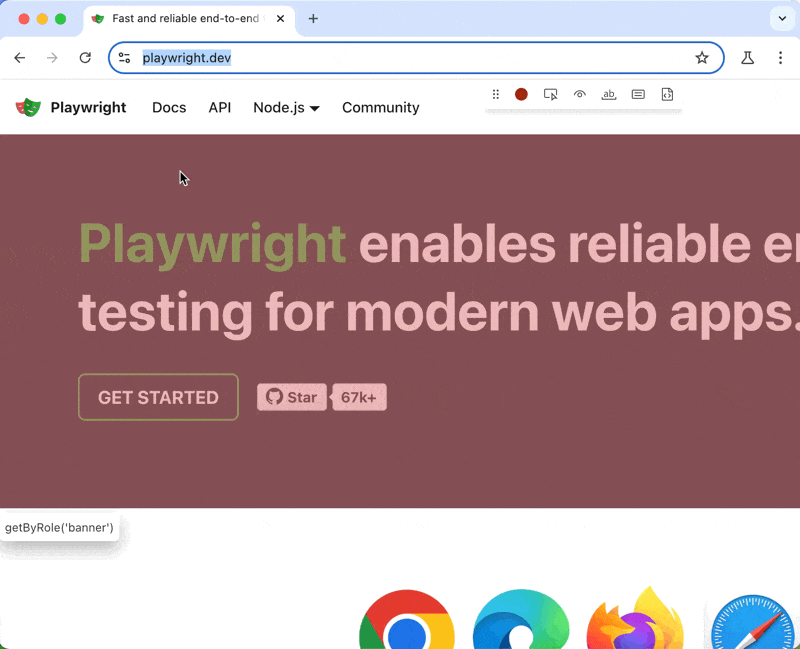
Task: Click the Chrome browser logo image
Action: [x=407, y=619]
